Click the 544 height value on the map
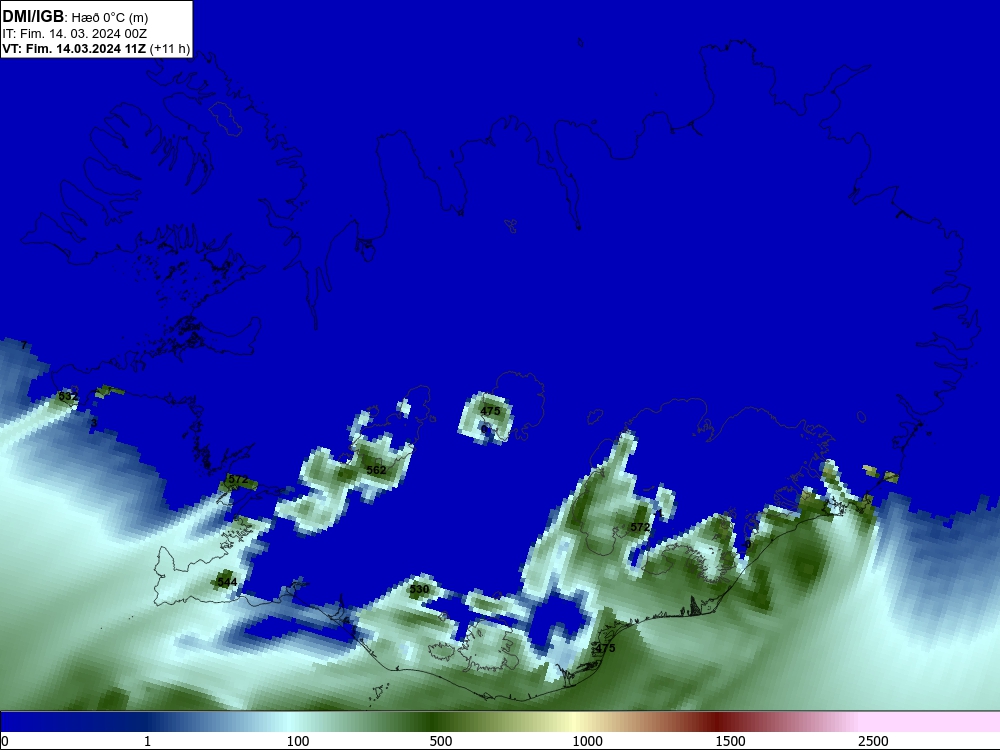 pos(226,582)
